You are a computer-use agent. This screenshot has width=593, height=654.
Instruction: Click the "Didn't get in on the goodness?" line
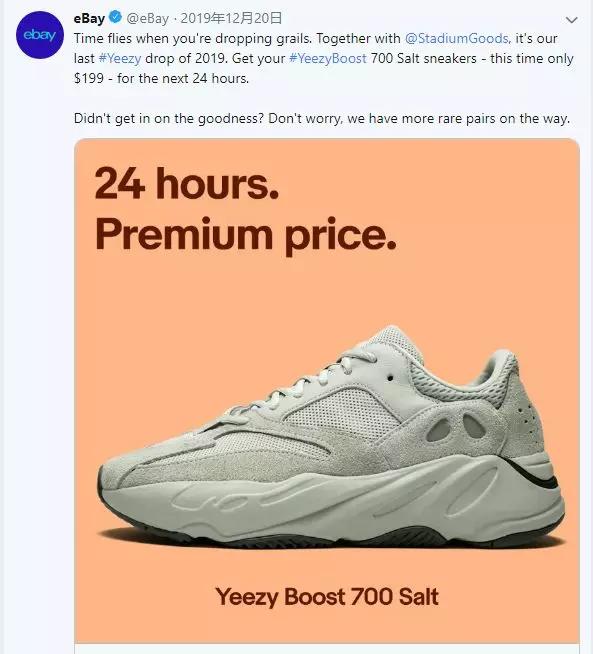[168, 118]
